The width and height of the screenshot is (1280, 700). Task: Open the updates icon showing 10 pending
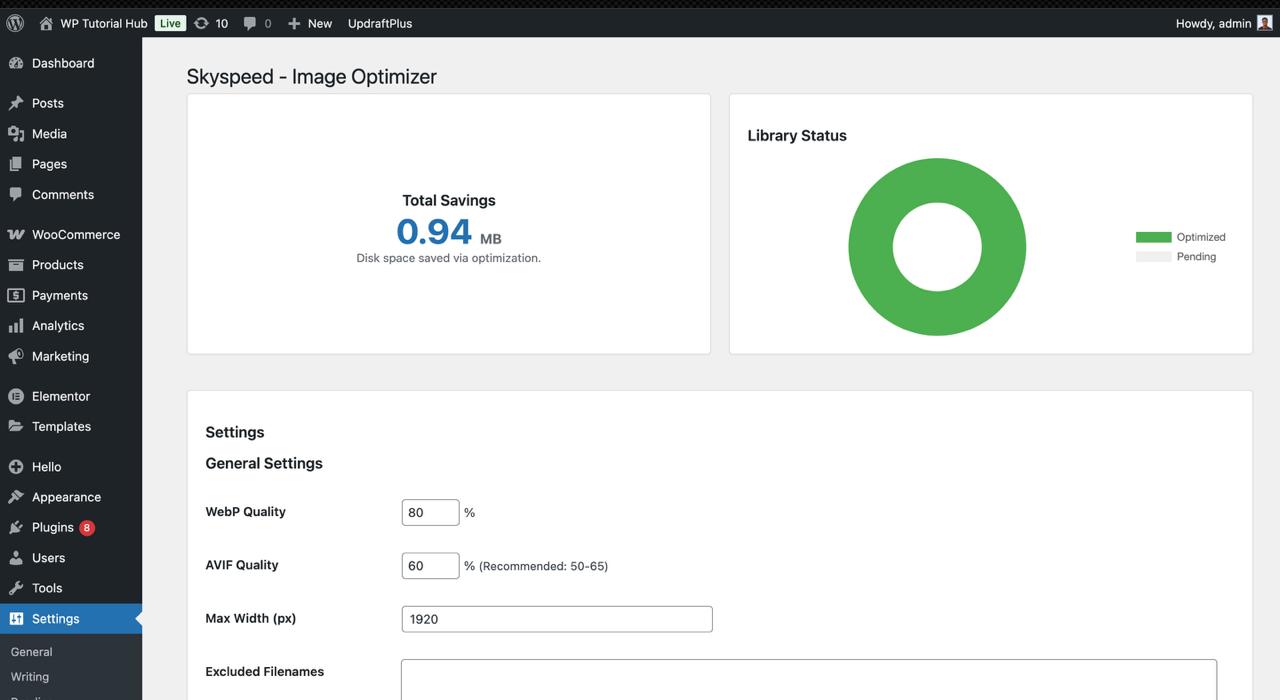pos(202,22)
